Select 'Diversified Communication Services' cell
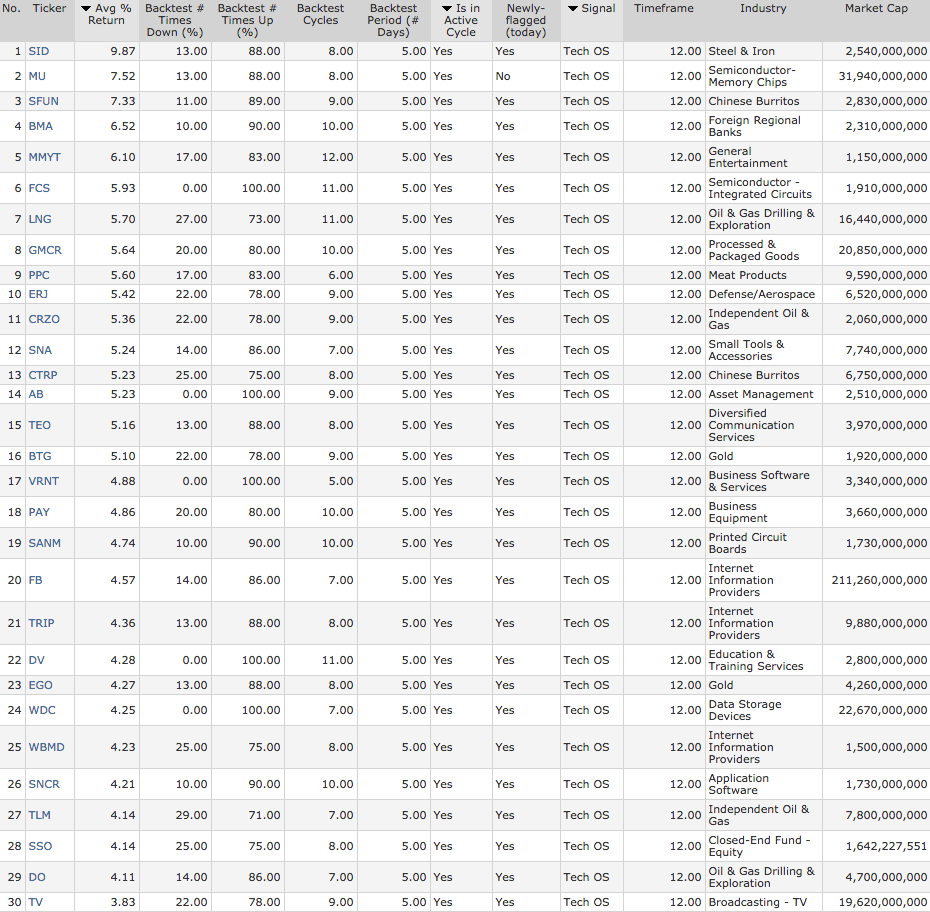The height and width of the screenshot is (912, 930). pyautogui.click(x=764, y=425)
